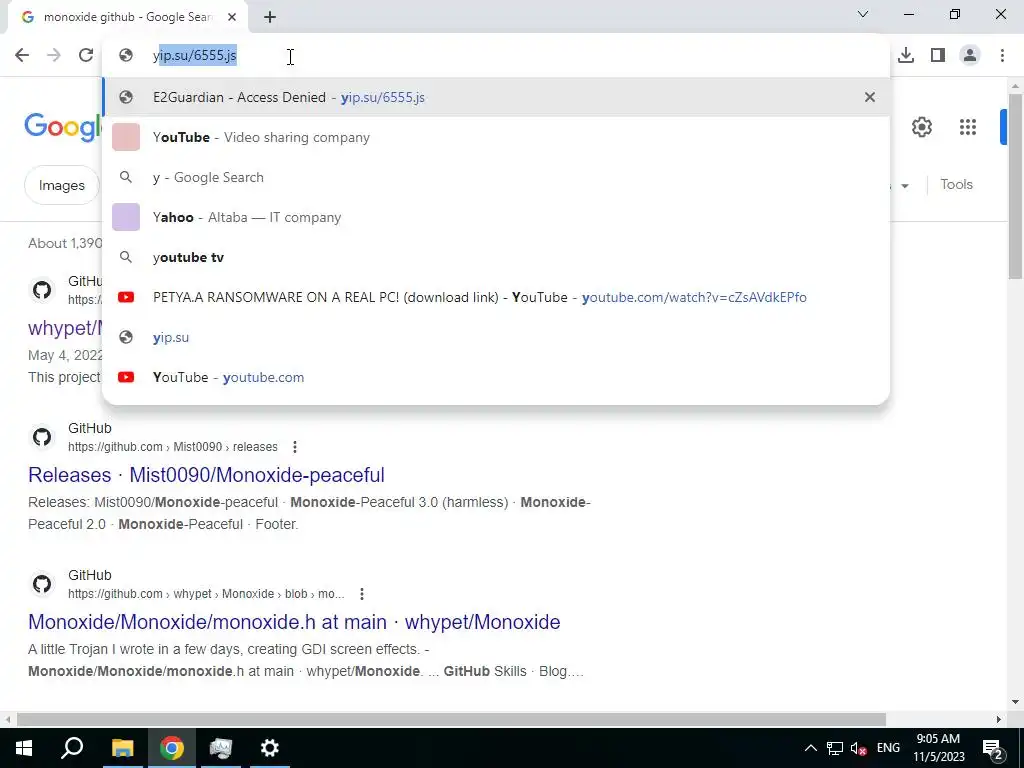
Task: Click the Google logo
Action: click(x=63, y=126)
